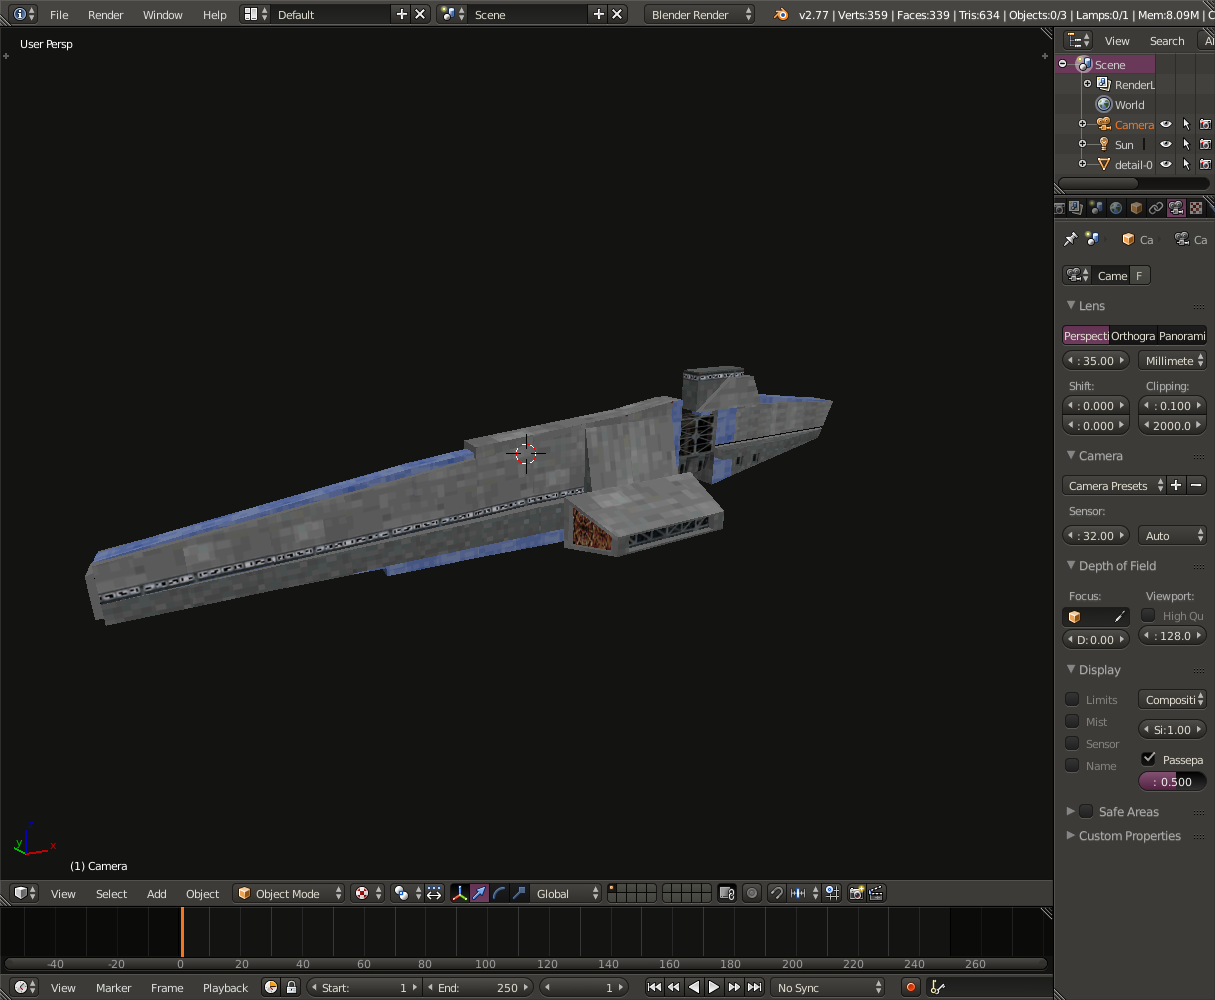This screenshot has width=1215, height=1000.
Task: Enable proportional editing in the viewport header
Action: tap(752, 893)
